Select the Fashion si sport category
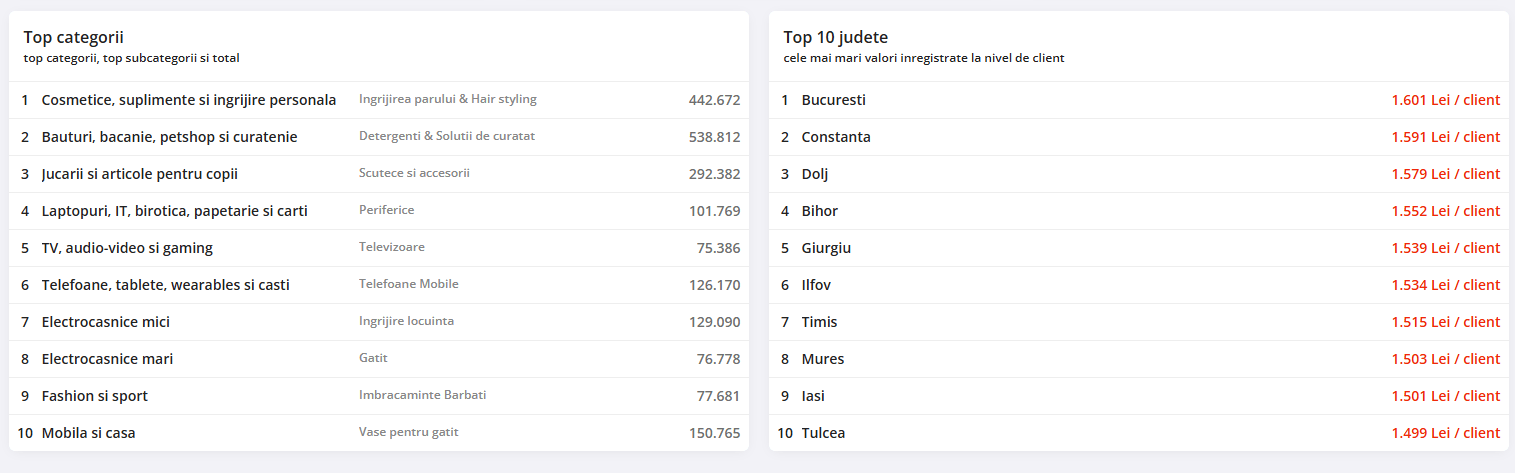 click(x=94, y=396)
